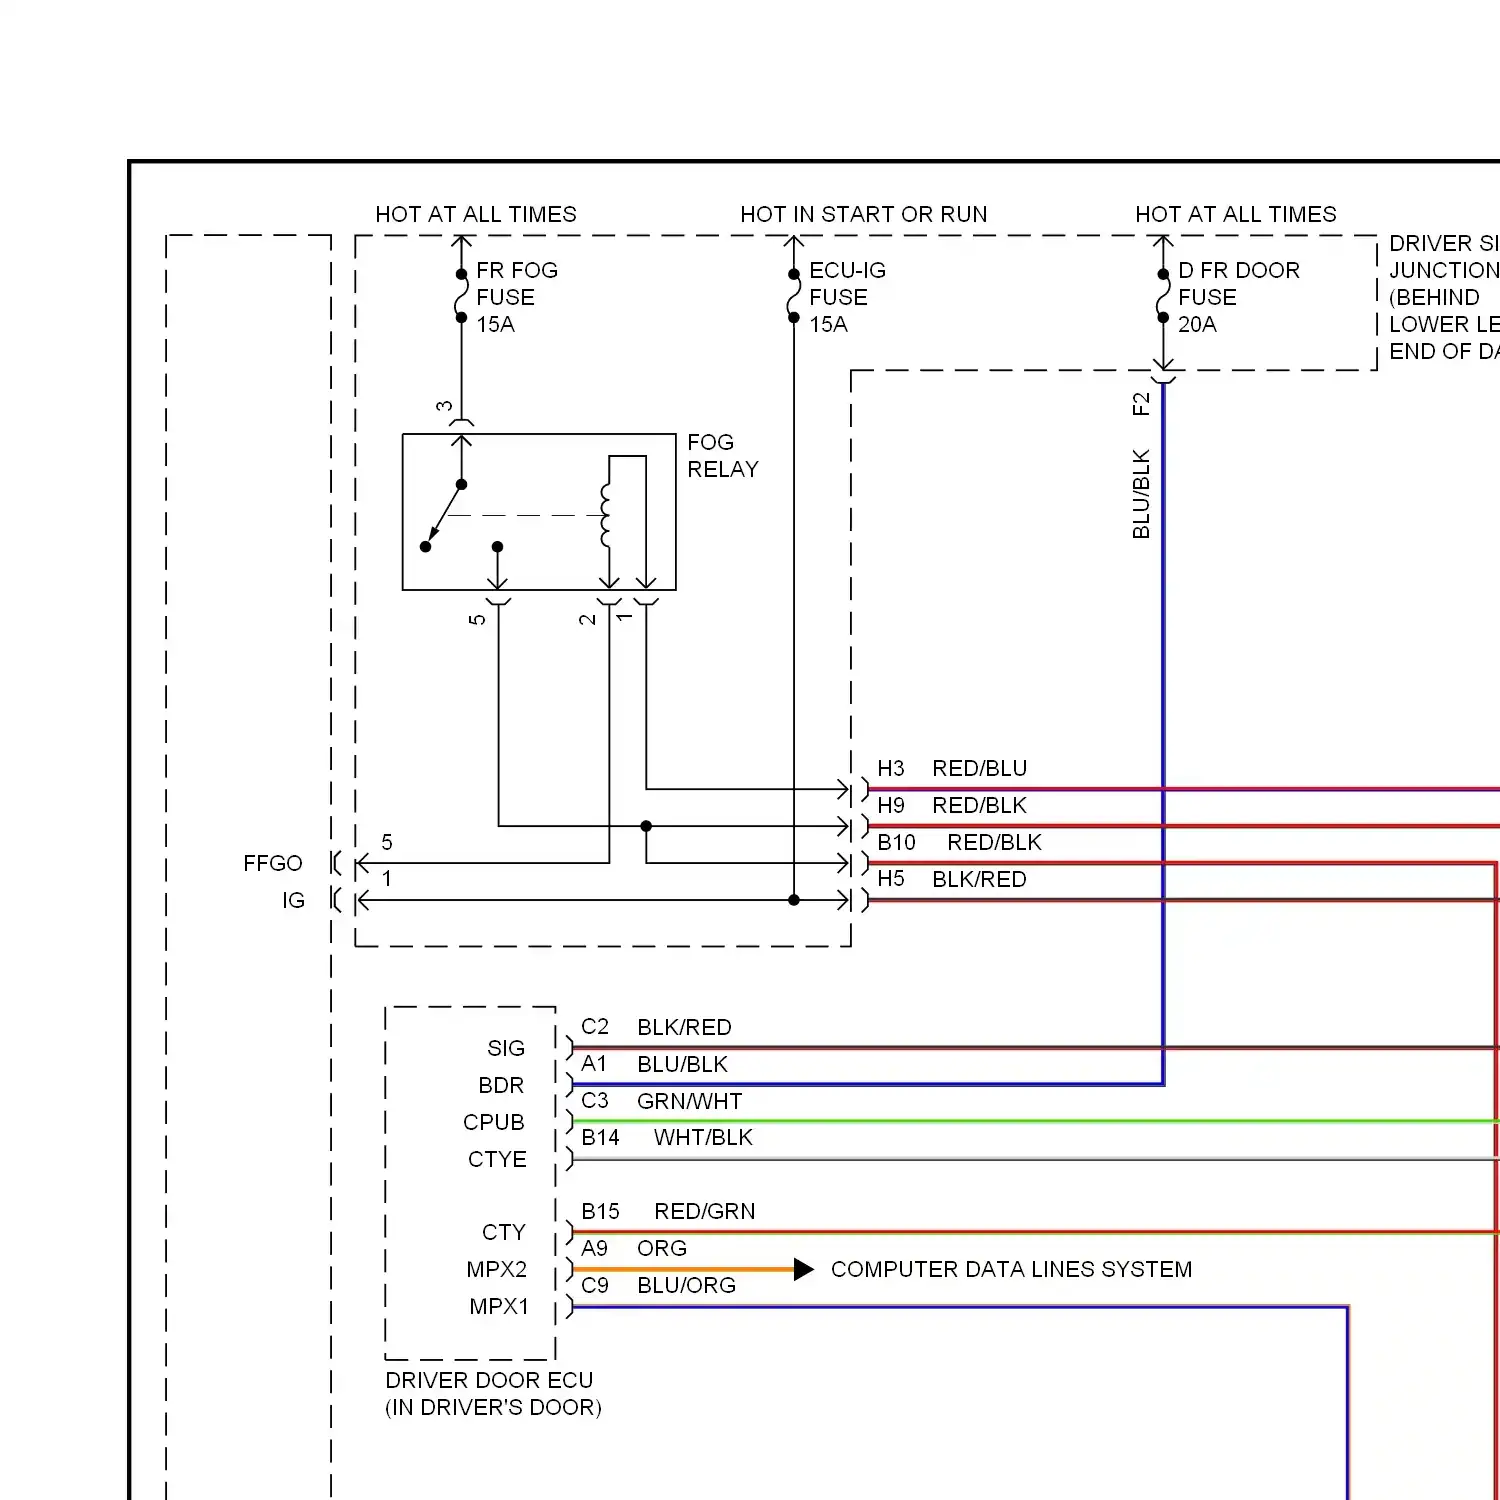
Task: Click the DRIVER DOOR ECU caption
Action: (493, 1393)
